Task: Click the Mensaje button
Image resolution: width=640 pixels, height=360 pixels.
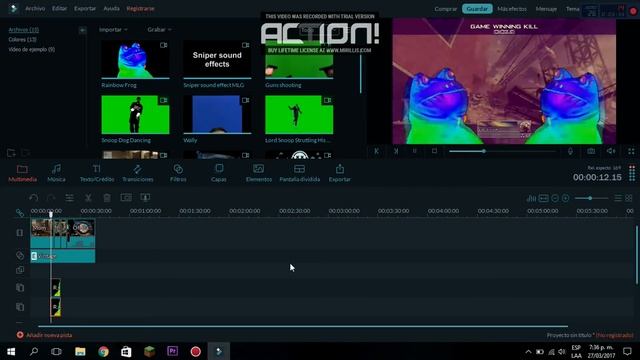Action: [546, 9]
